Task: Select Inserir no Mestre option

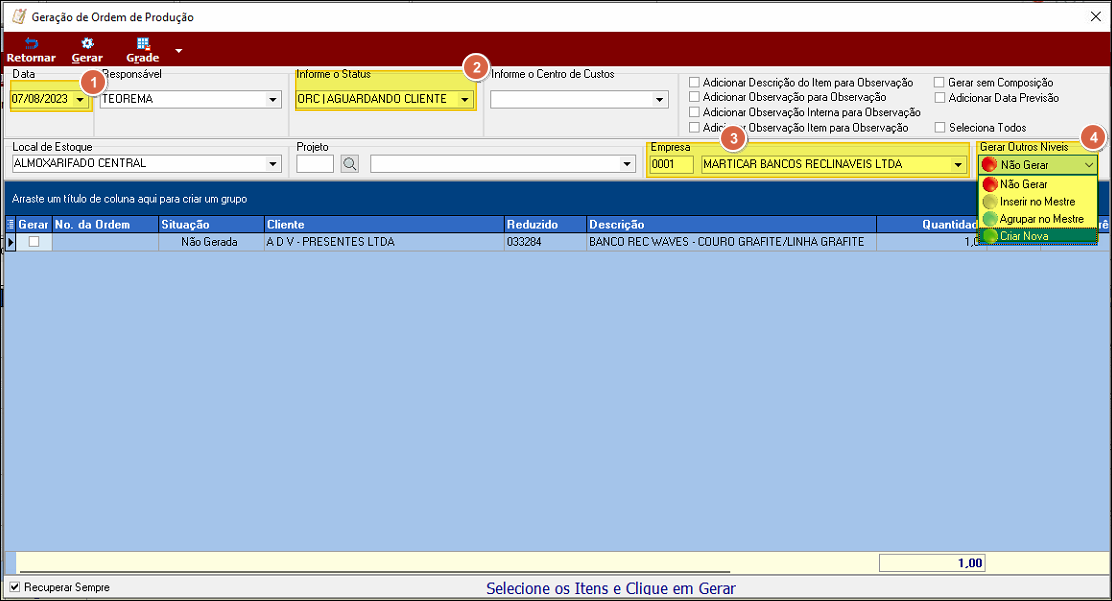Action: [x=1038, y=202]
